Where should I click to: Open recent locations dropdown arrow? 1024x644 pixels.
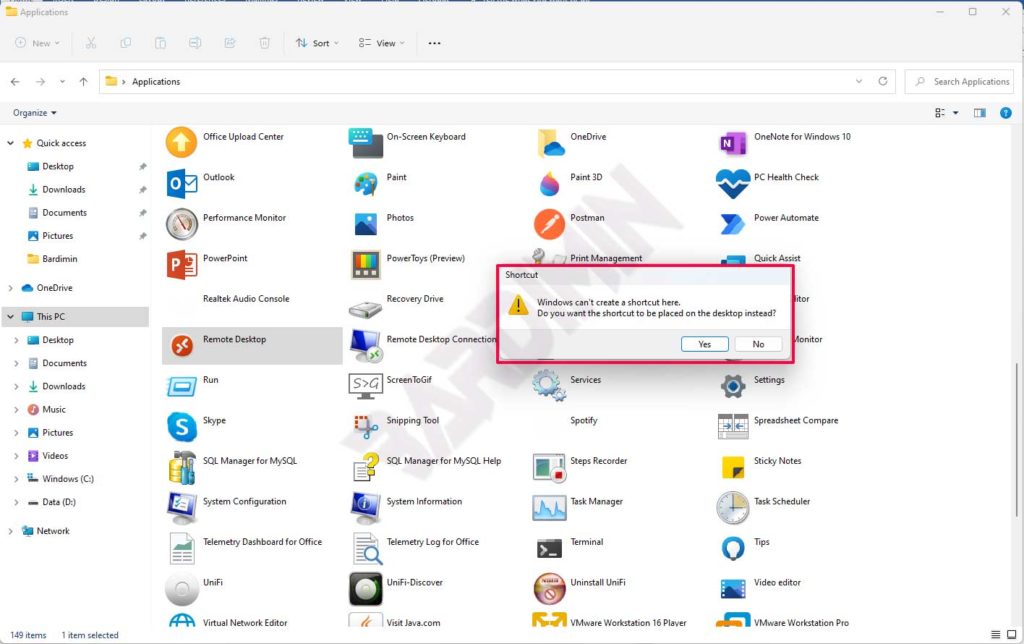(x=62, y=82)
